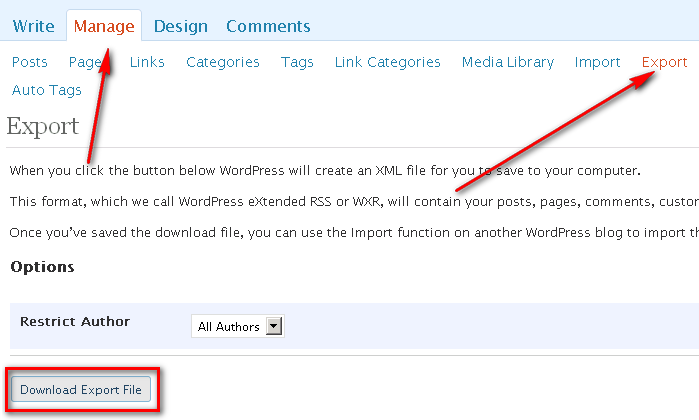Viewport: 699px width, 420px height.
Task: Select the Export submenu item
Action: coord(664,62)
